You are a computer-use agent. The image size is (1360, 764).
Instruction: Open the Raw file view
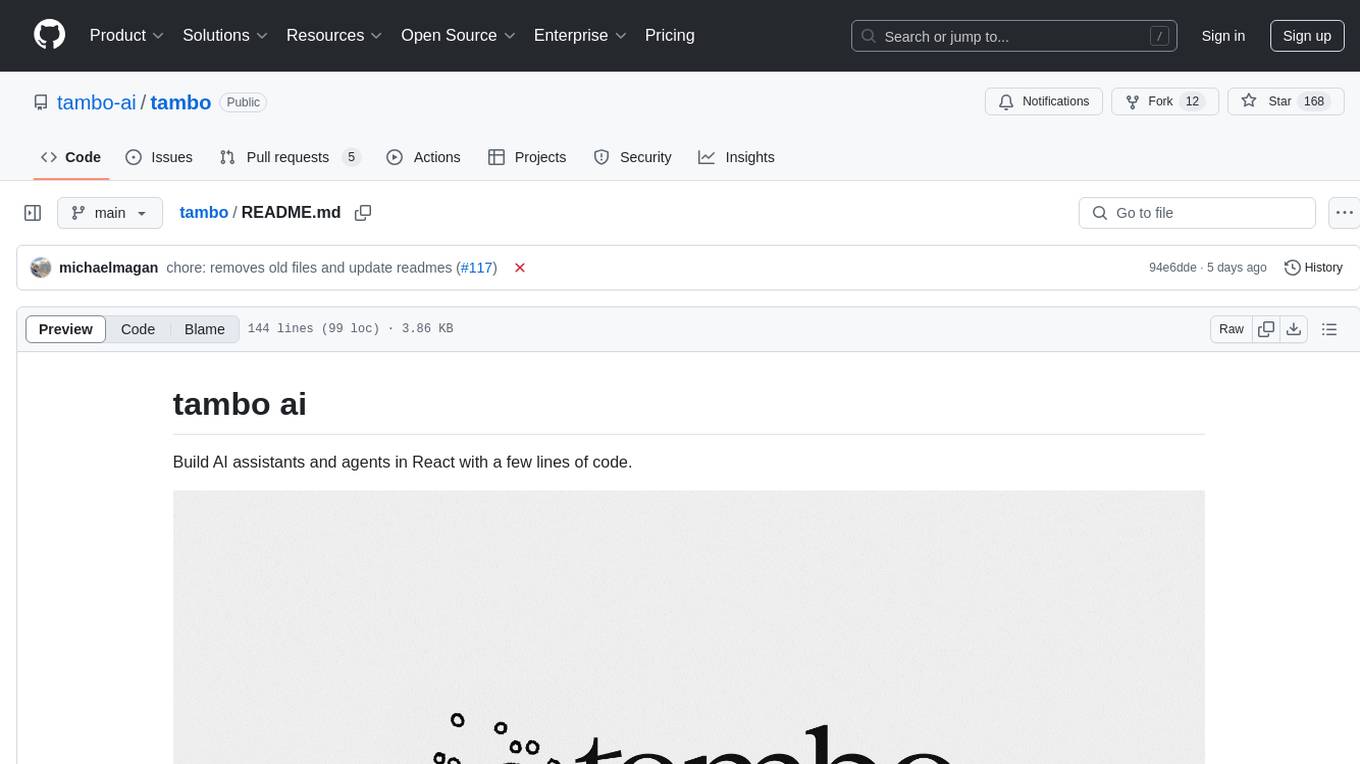tap(1231, 329)
